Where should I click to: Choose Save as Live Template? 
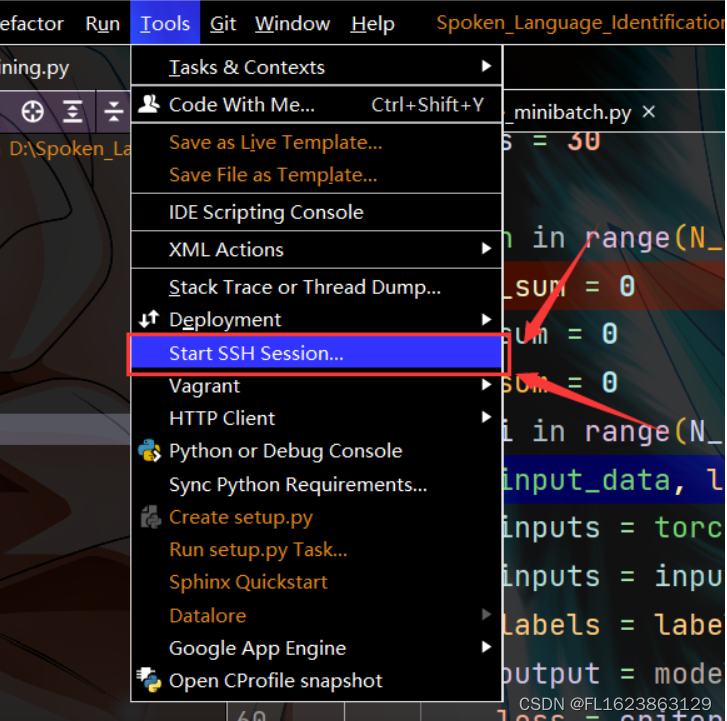tap(317, 142)
